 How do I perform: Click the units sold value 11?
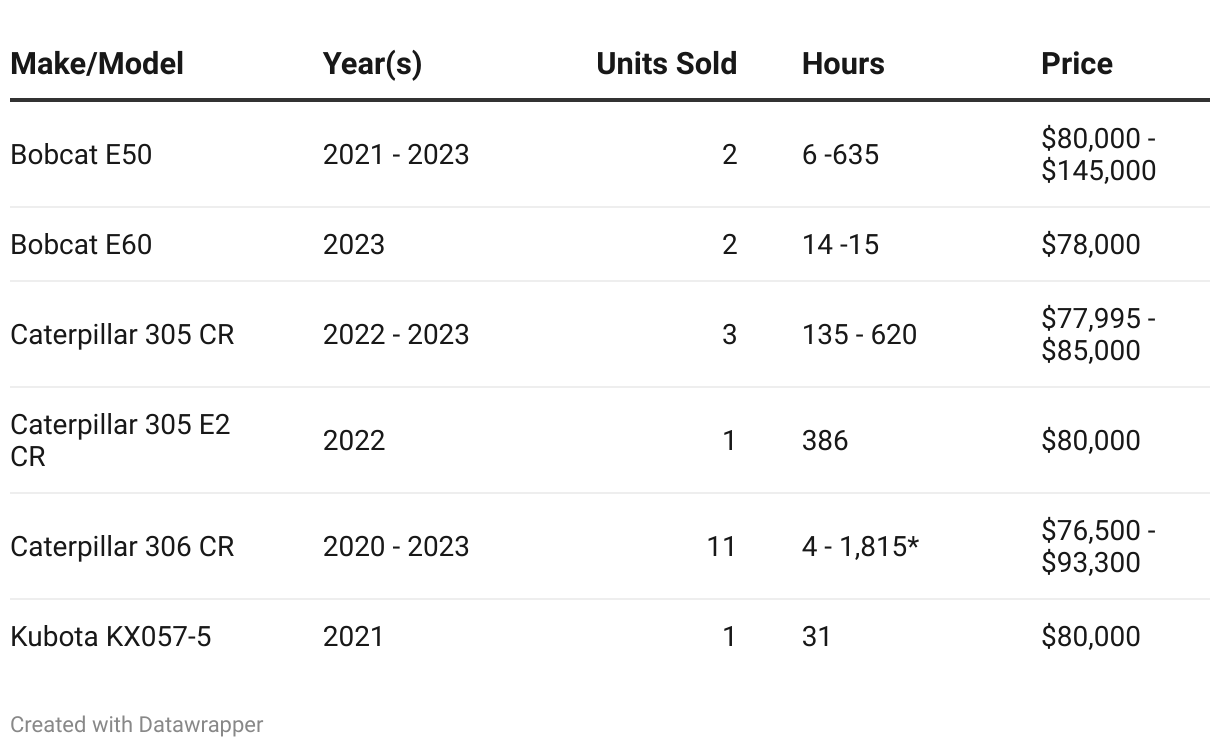tap(721, 547)
